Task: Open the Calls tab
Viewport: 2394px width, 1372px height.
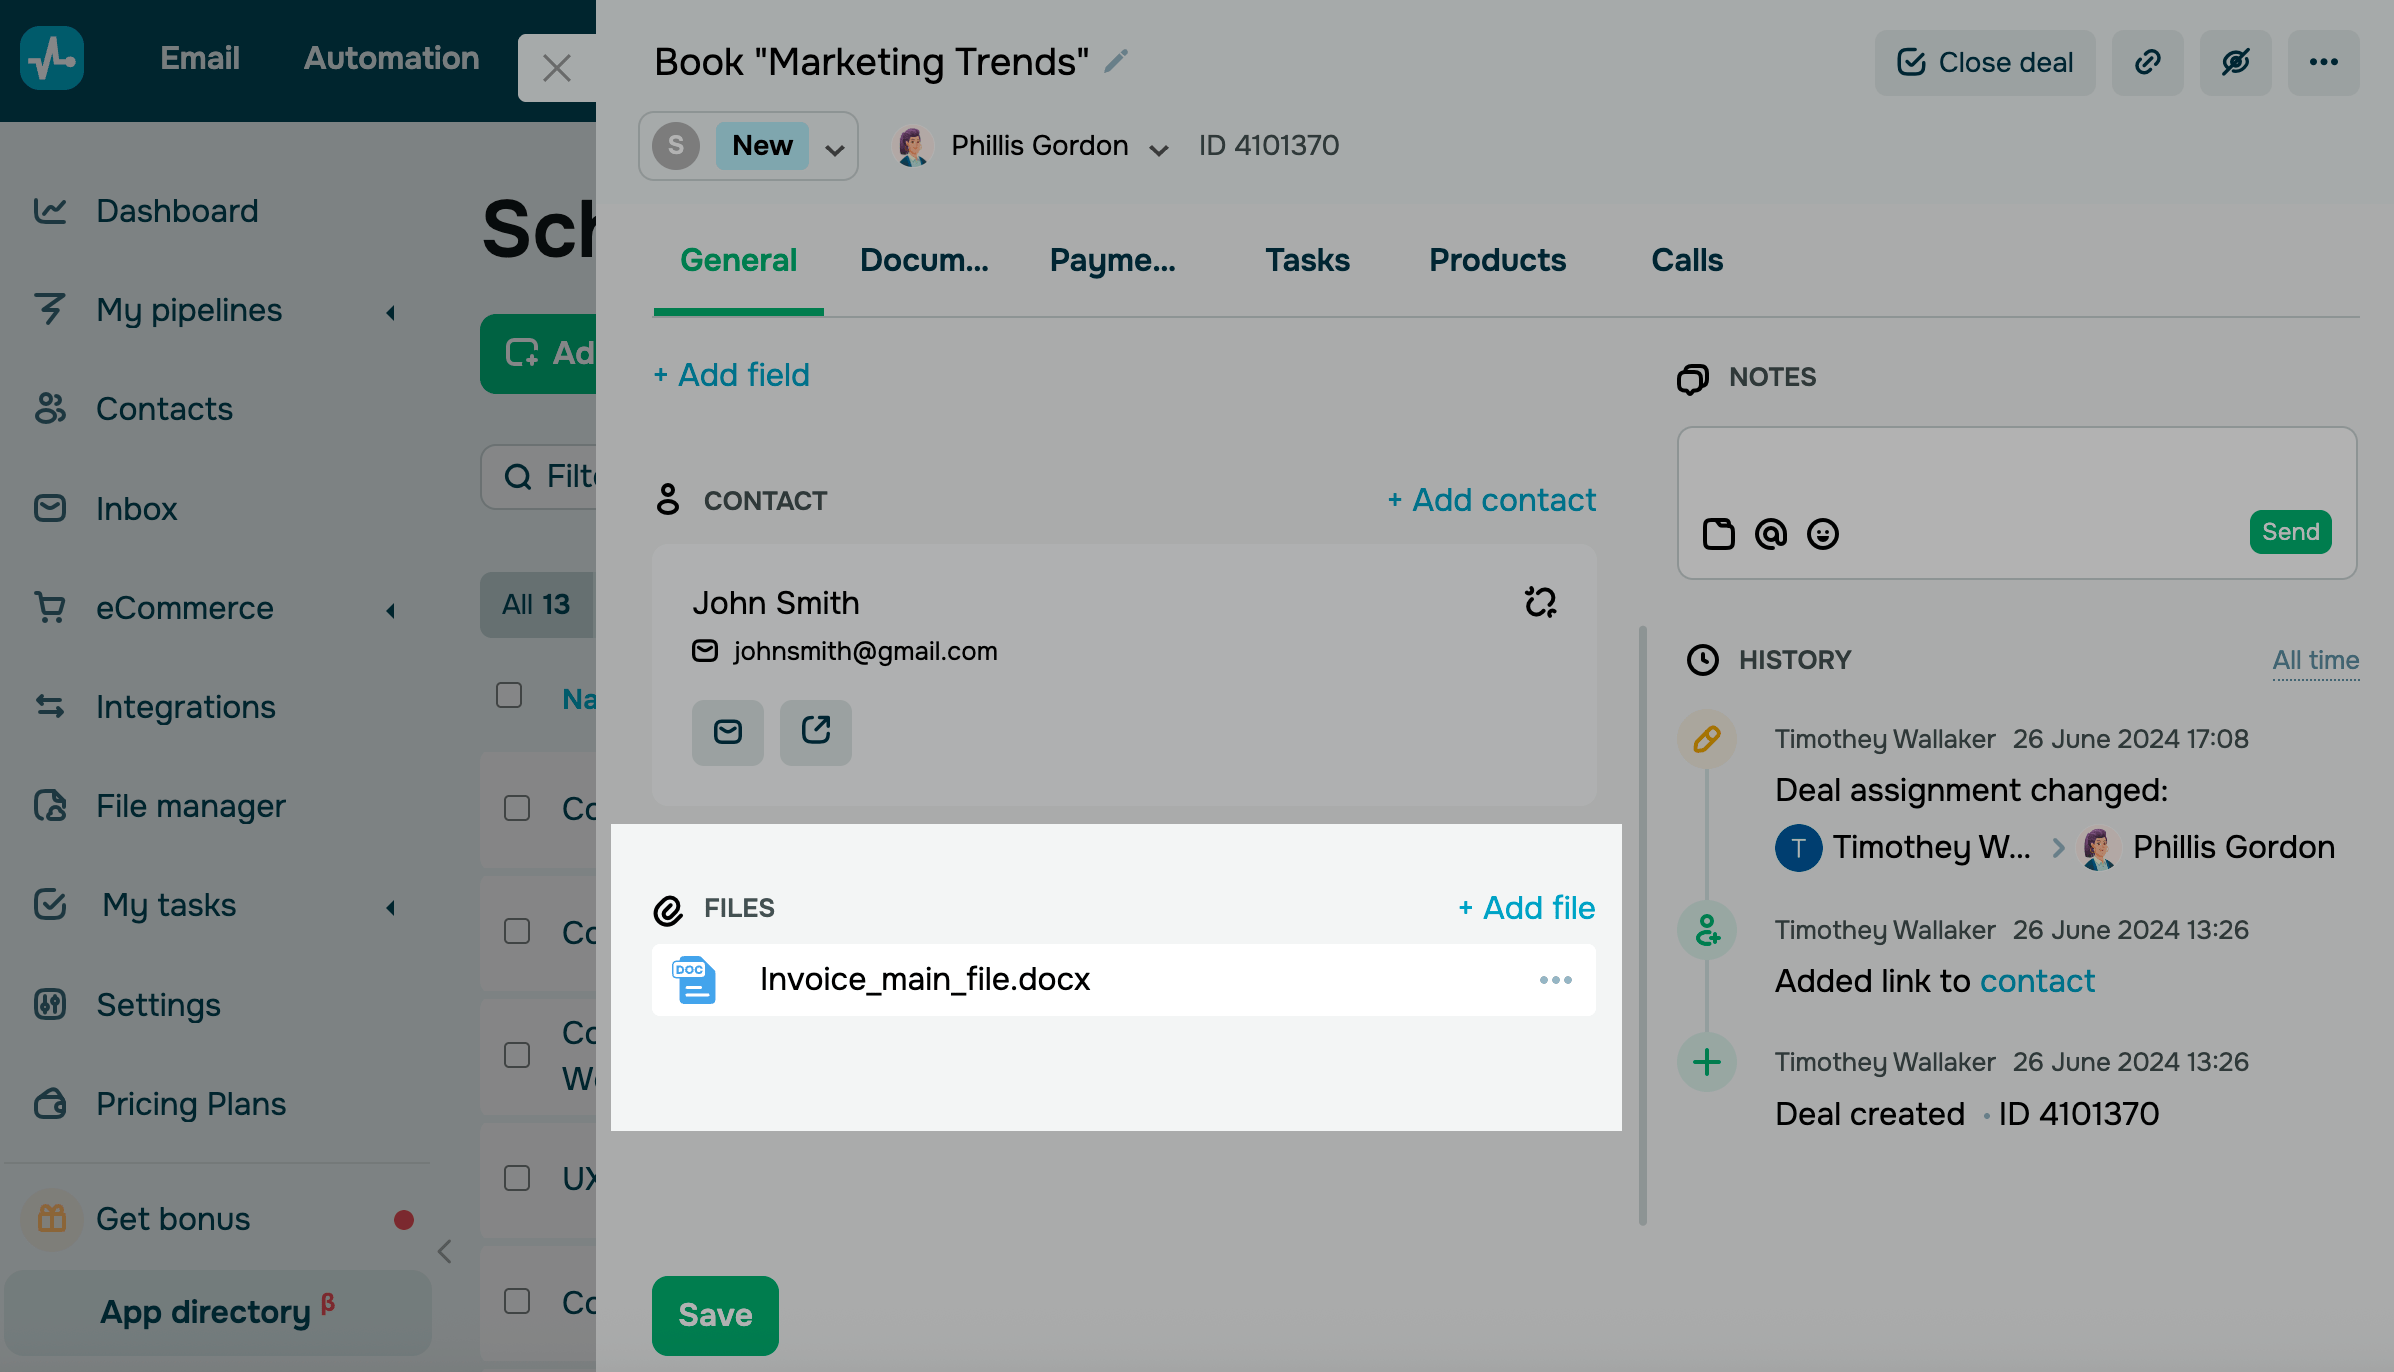Action: click(1687, 260)
